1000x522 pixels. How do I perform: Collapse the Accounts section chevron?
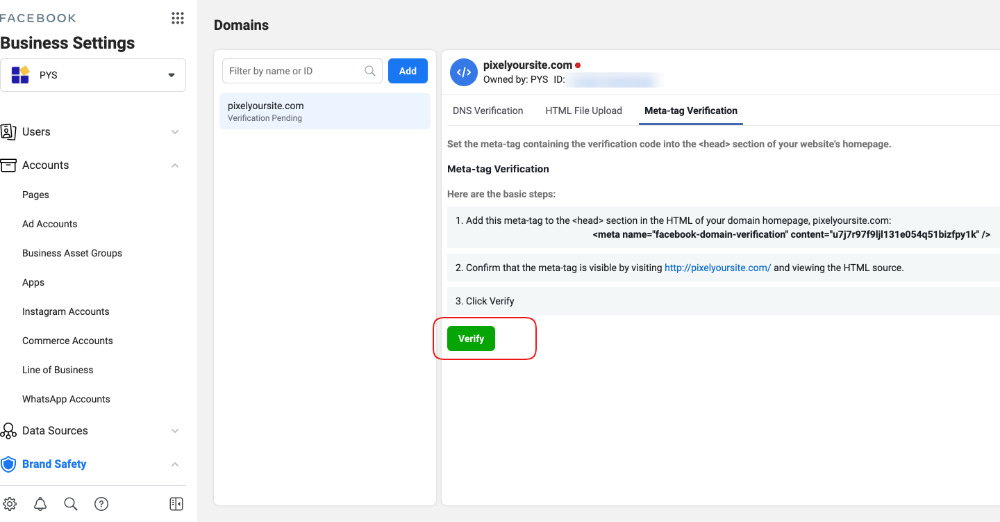pyautogui.click(x=175, y=165)
